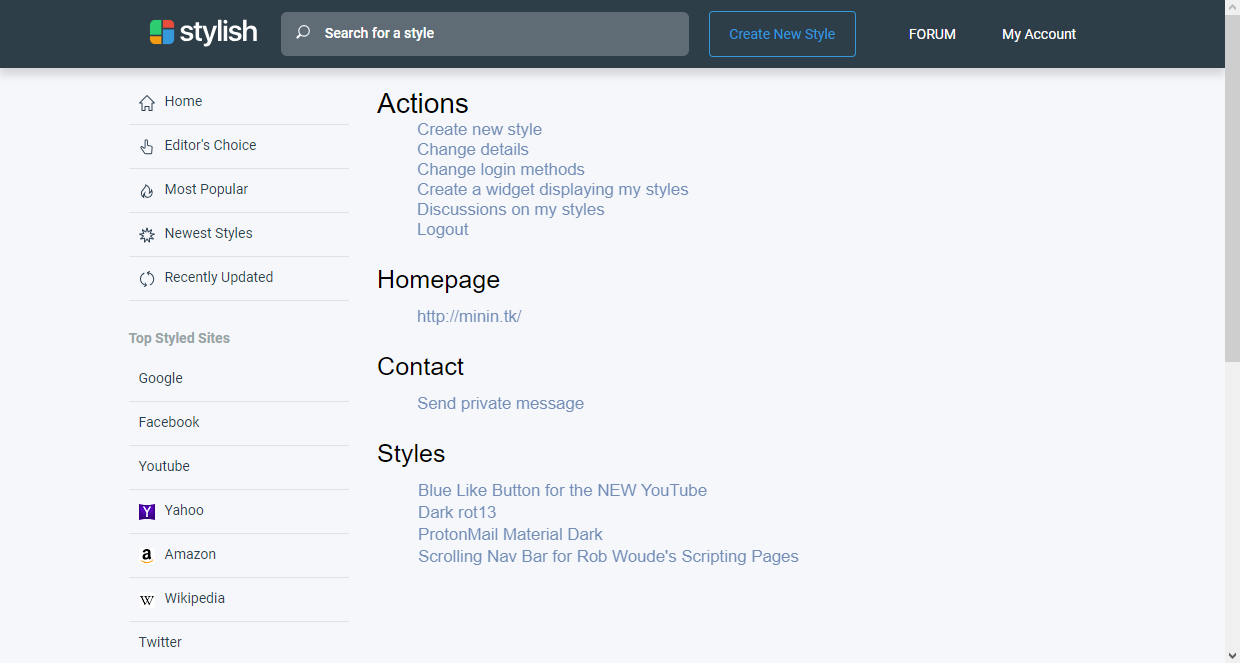Open the http://minin.tk/ homepage link
The width and height of the screenshot is (1240, 663).
click(x=469, y=316)
